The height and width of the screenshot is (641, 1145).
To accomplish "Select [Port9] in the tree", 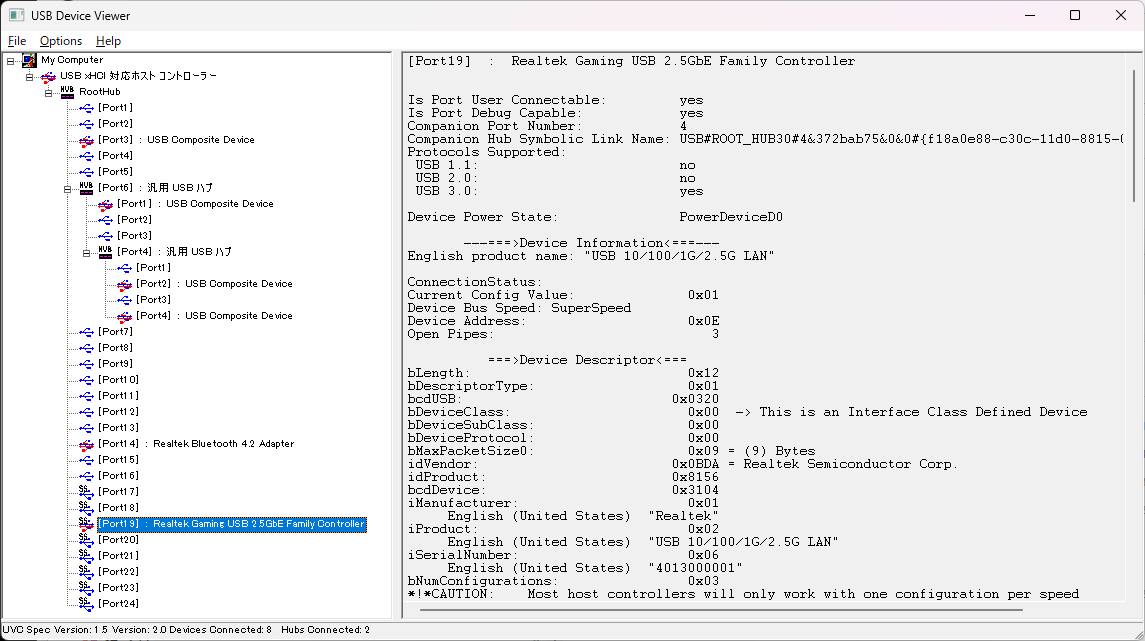I will [x=115, y=364].
